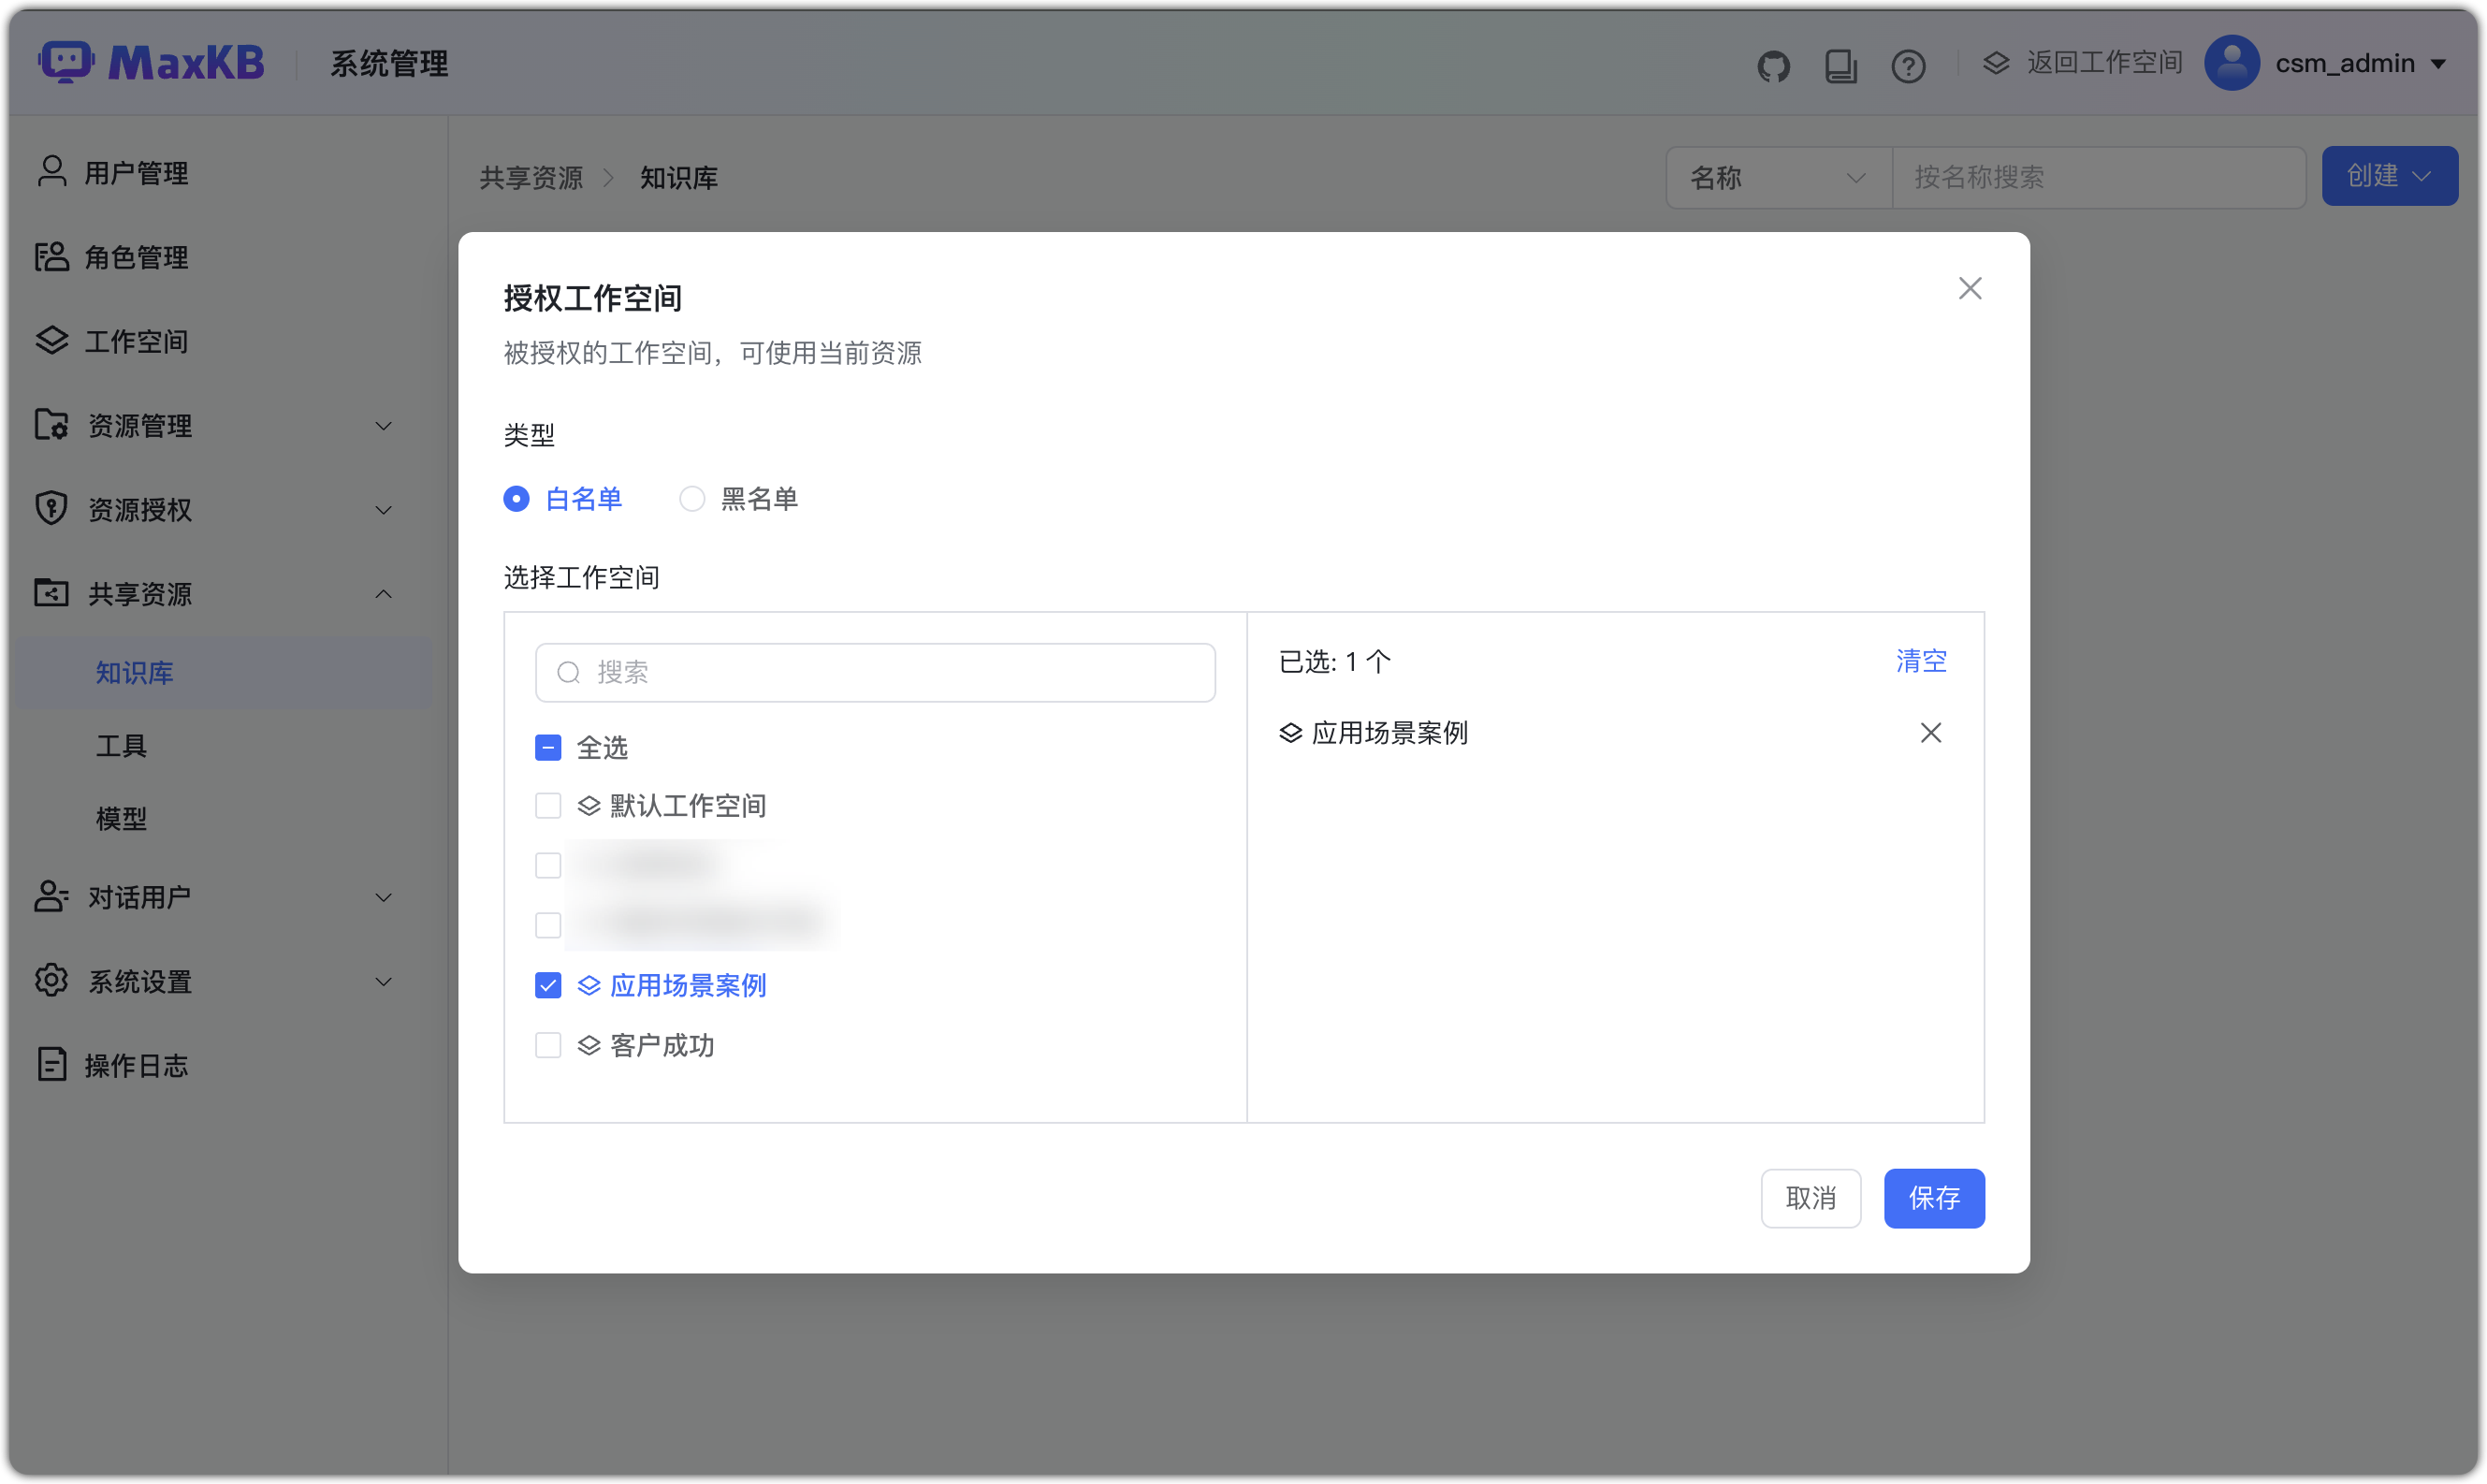Click the 客户成功 row label
The height and width of the screenshot is (1484, 2487).
662,1046
